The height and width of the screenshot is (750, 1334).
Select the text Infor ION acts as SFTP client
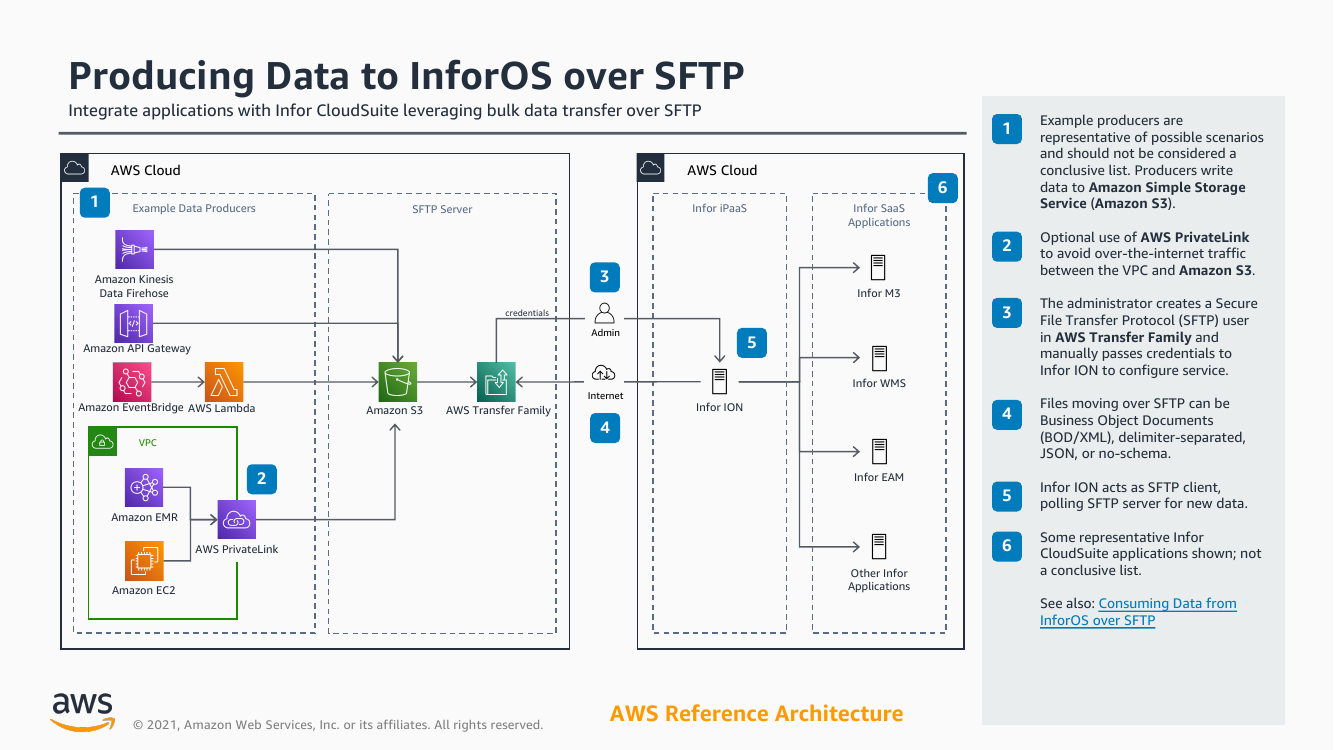pyautogui.click(x=1143, y=495)
